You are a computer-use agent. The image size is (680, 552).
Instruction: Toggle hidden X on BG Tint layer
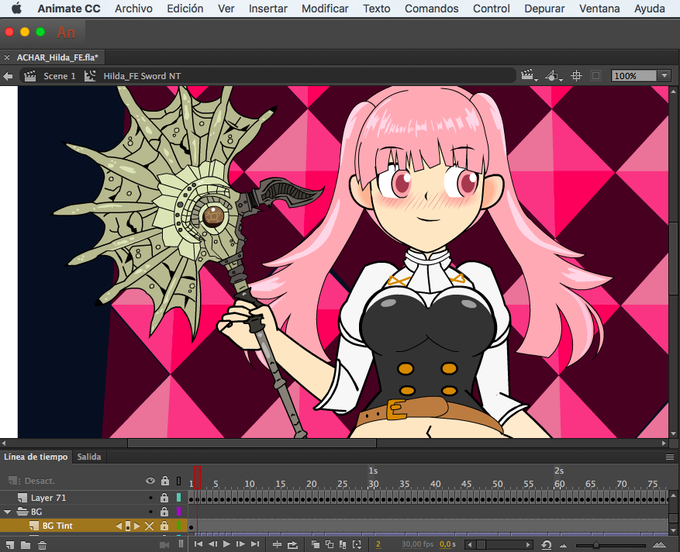149,526
